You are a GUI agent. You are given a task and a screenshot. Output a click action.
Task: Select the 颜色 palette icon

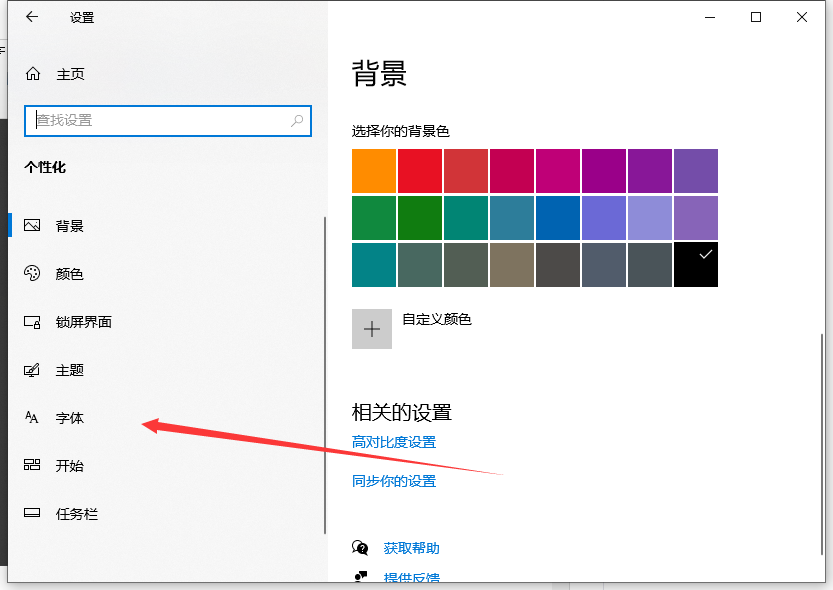pyautogui.click(x=32, y=274)
